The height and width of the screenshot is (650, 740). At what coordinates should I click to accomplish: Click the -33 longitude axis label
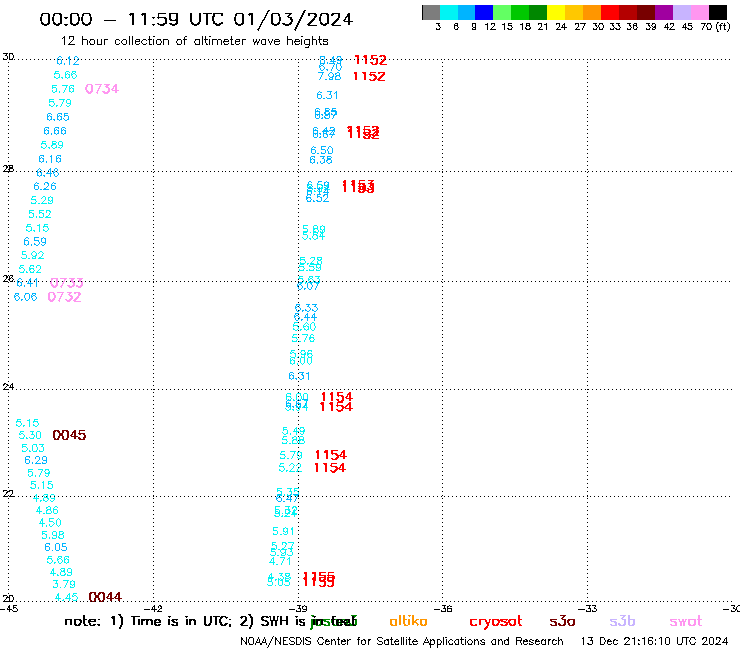tap(588, 609)
